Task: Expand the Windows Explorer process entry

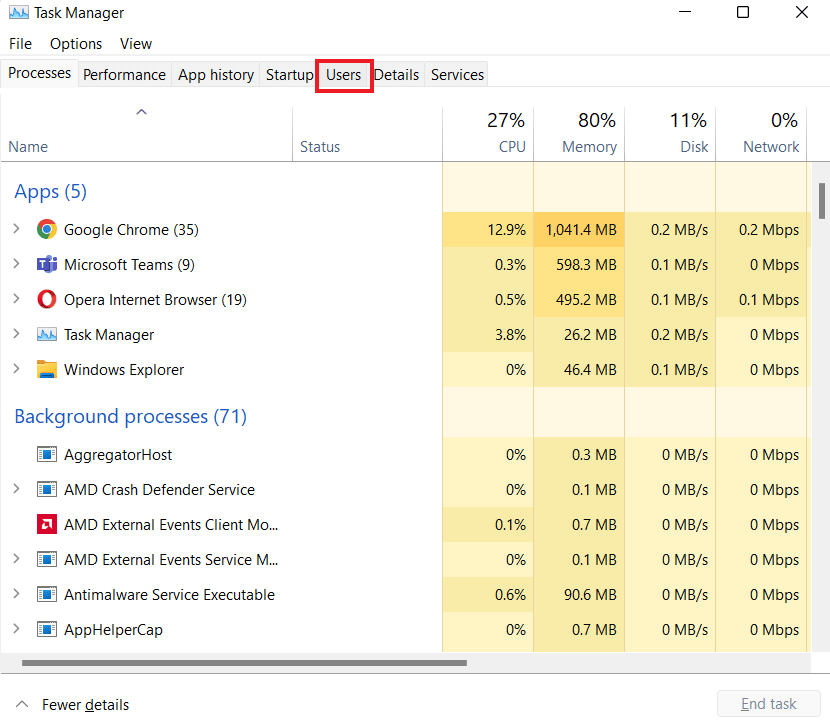Action: click(x=16, y=368)
